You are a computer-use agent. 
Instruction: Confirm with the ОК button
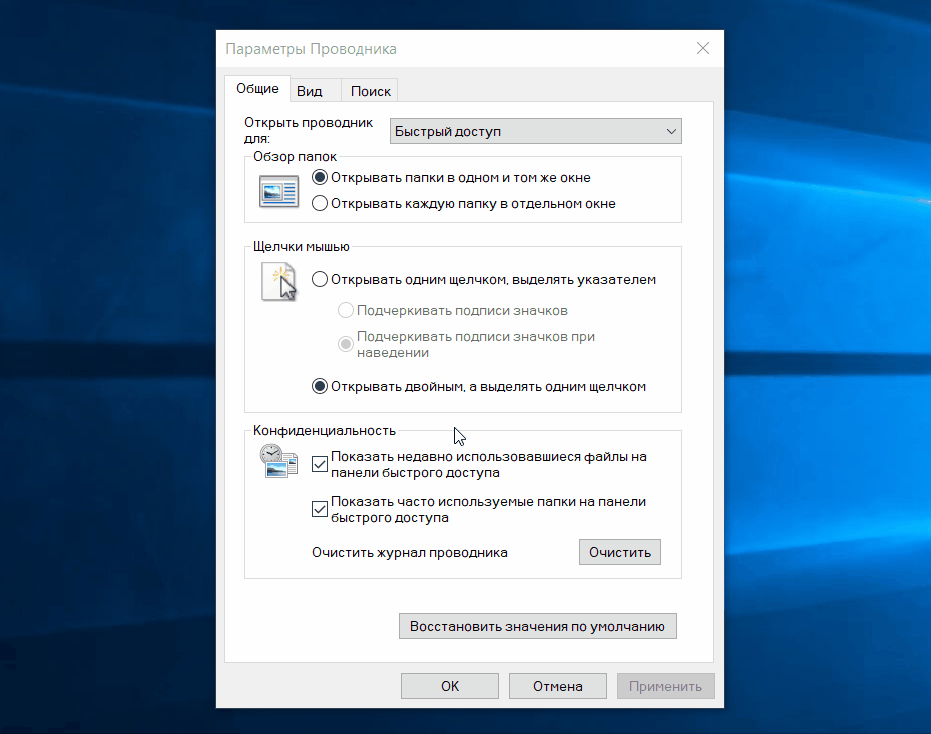[450, 686]
